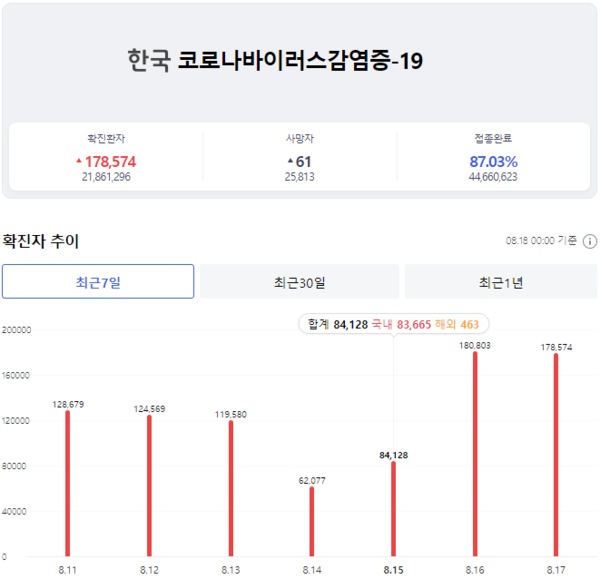
Task: Click the 접종완료 rate 87.03%
Action: pyautogui.click(x=494, y=162)
